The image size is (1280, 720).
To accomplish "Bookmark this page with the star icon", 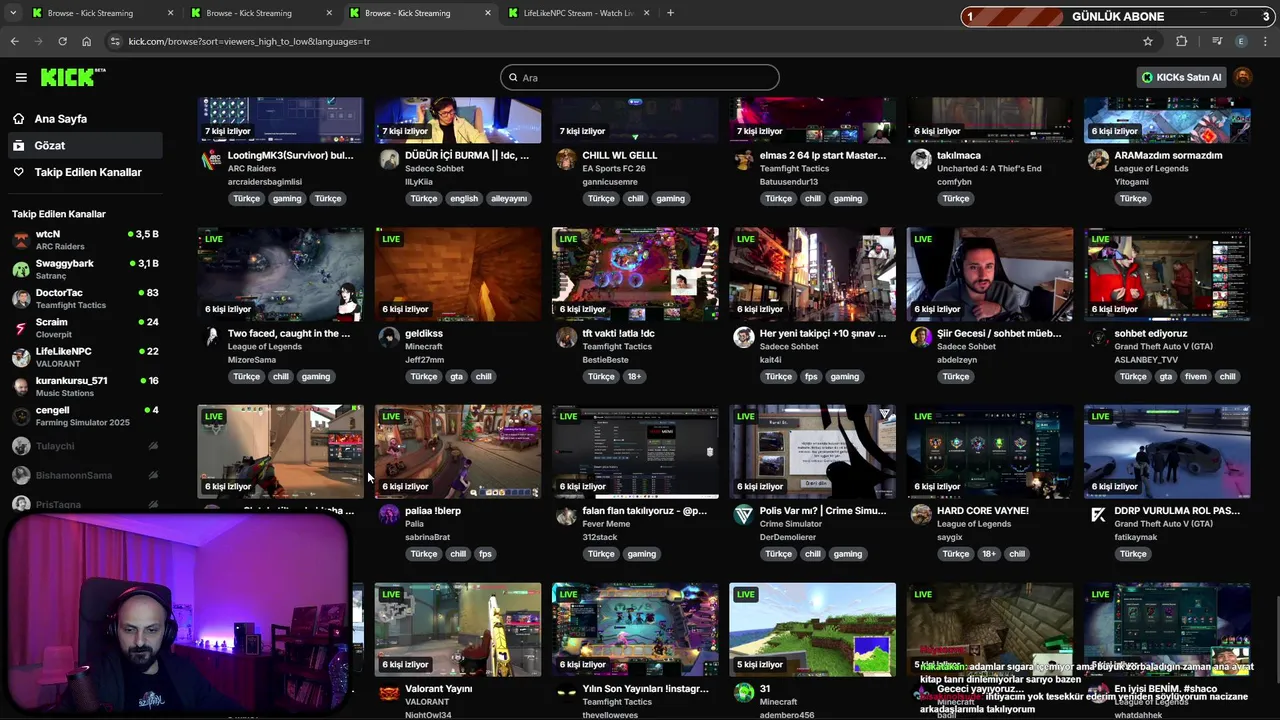I will tap(1148, 41).
